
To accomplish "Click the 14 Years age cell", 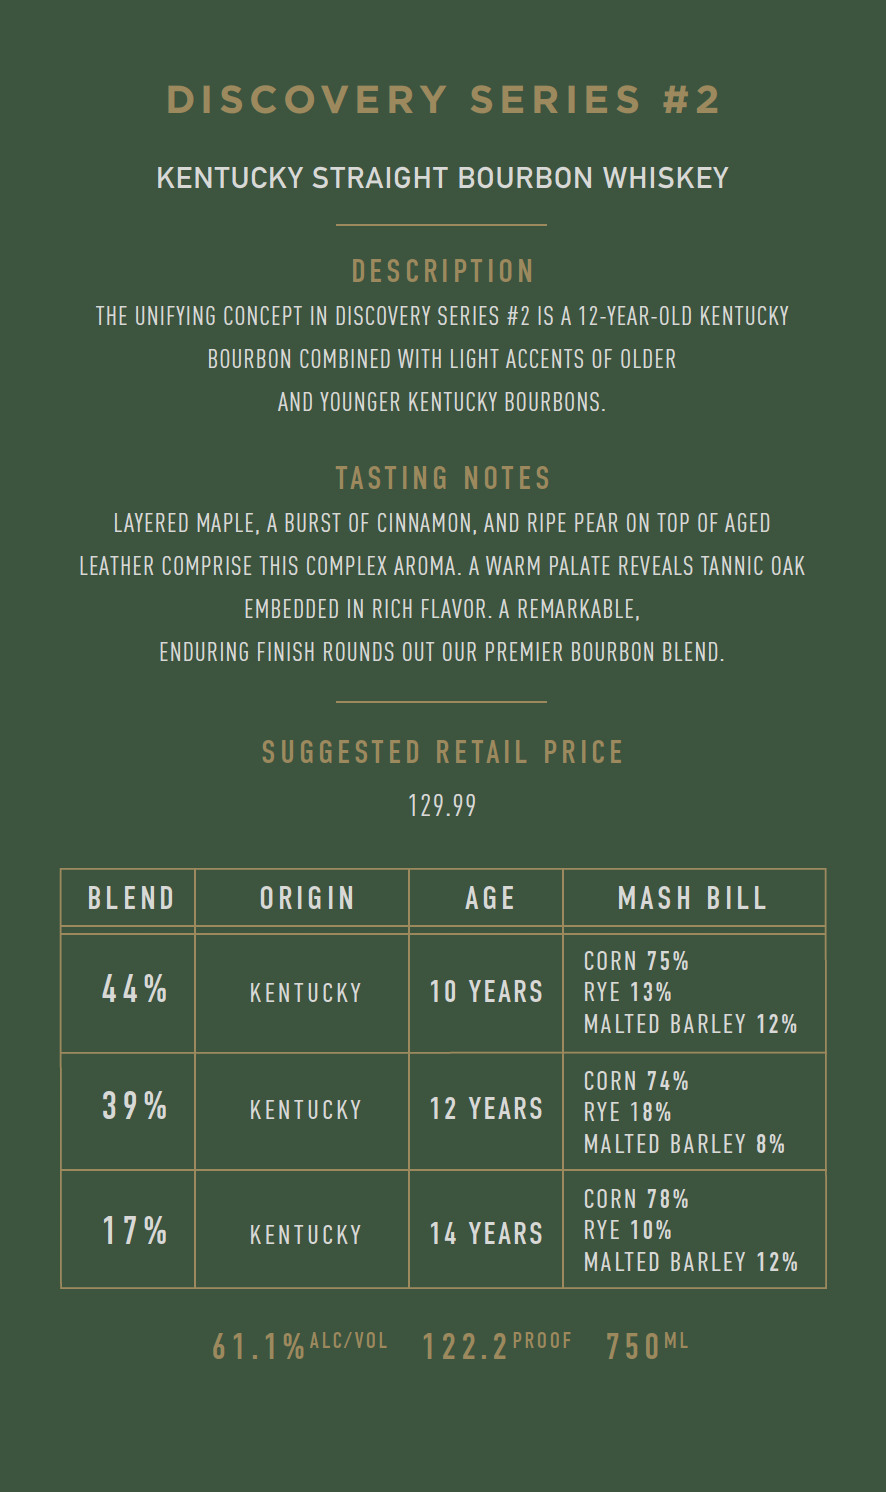I will 486,1234.
